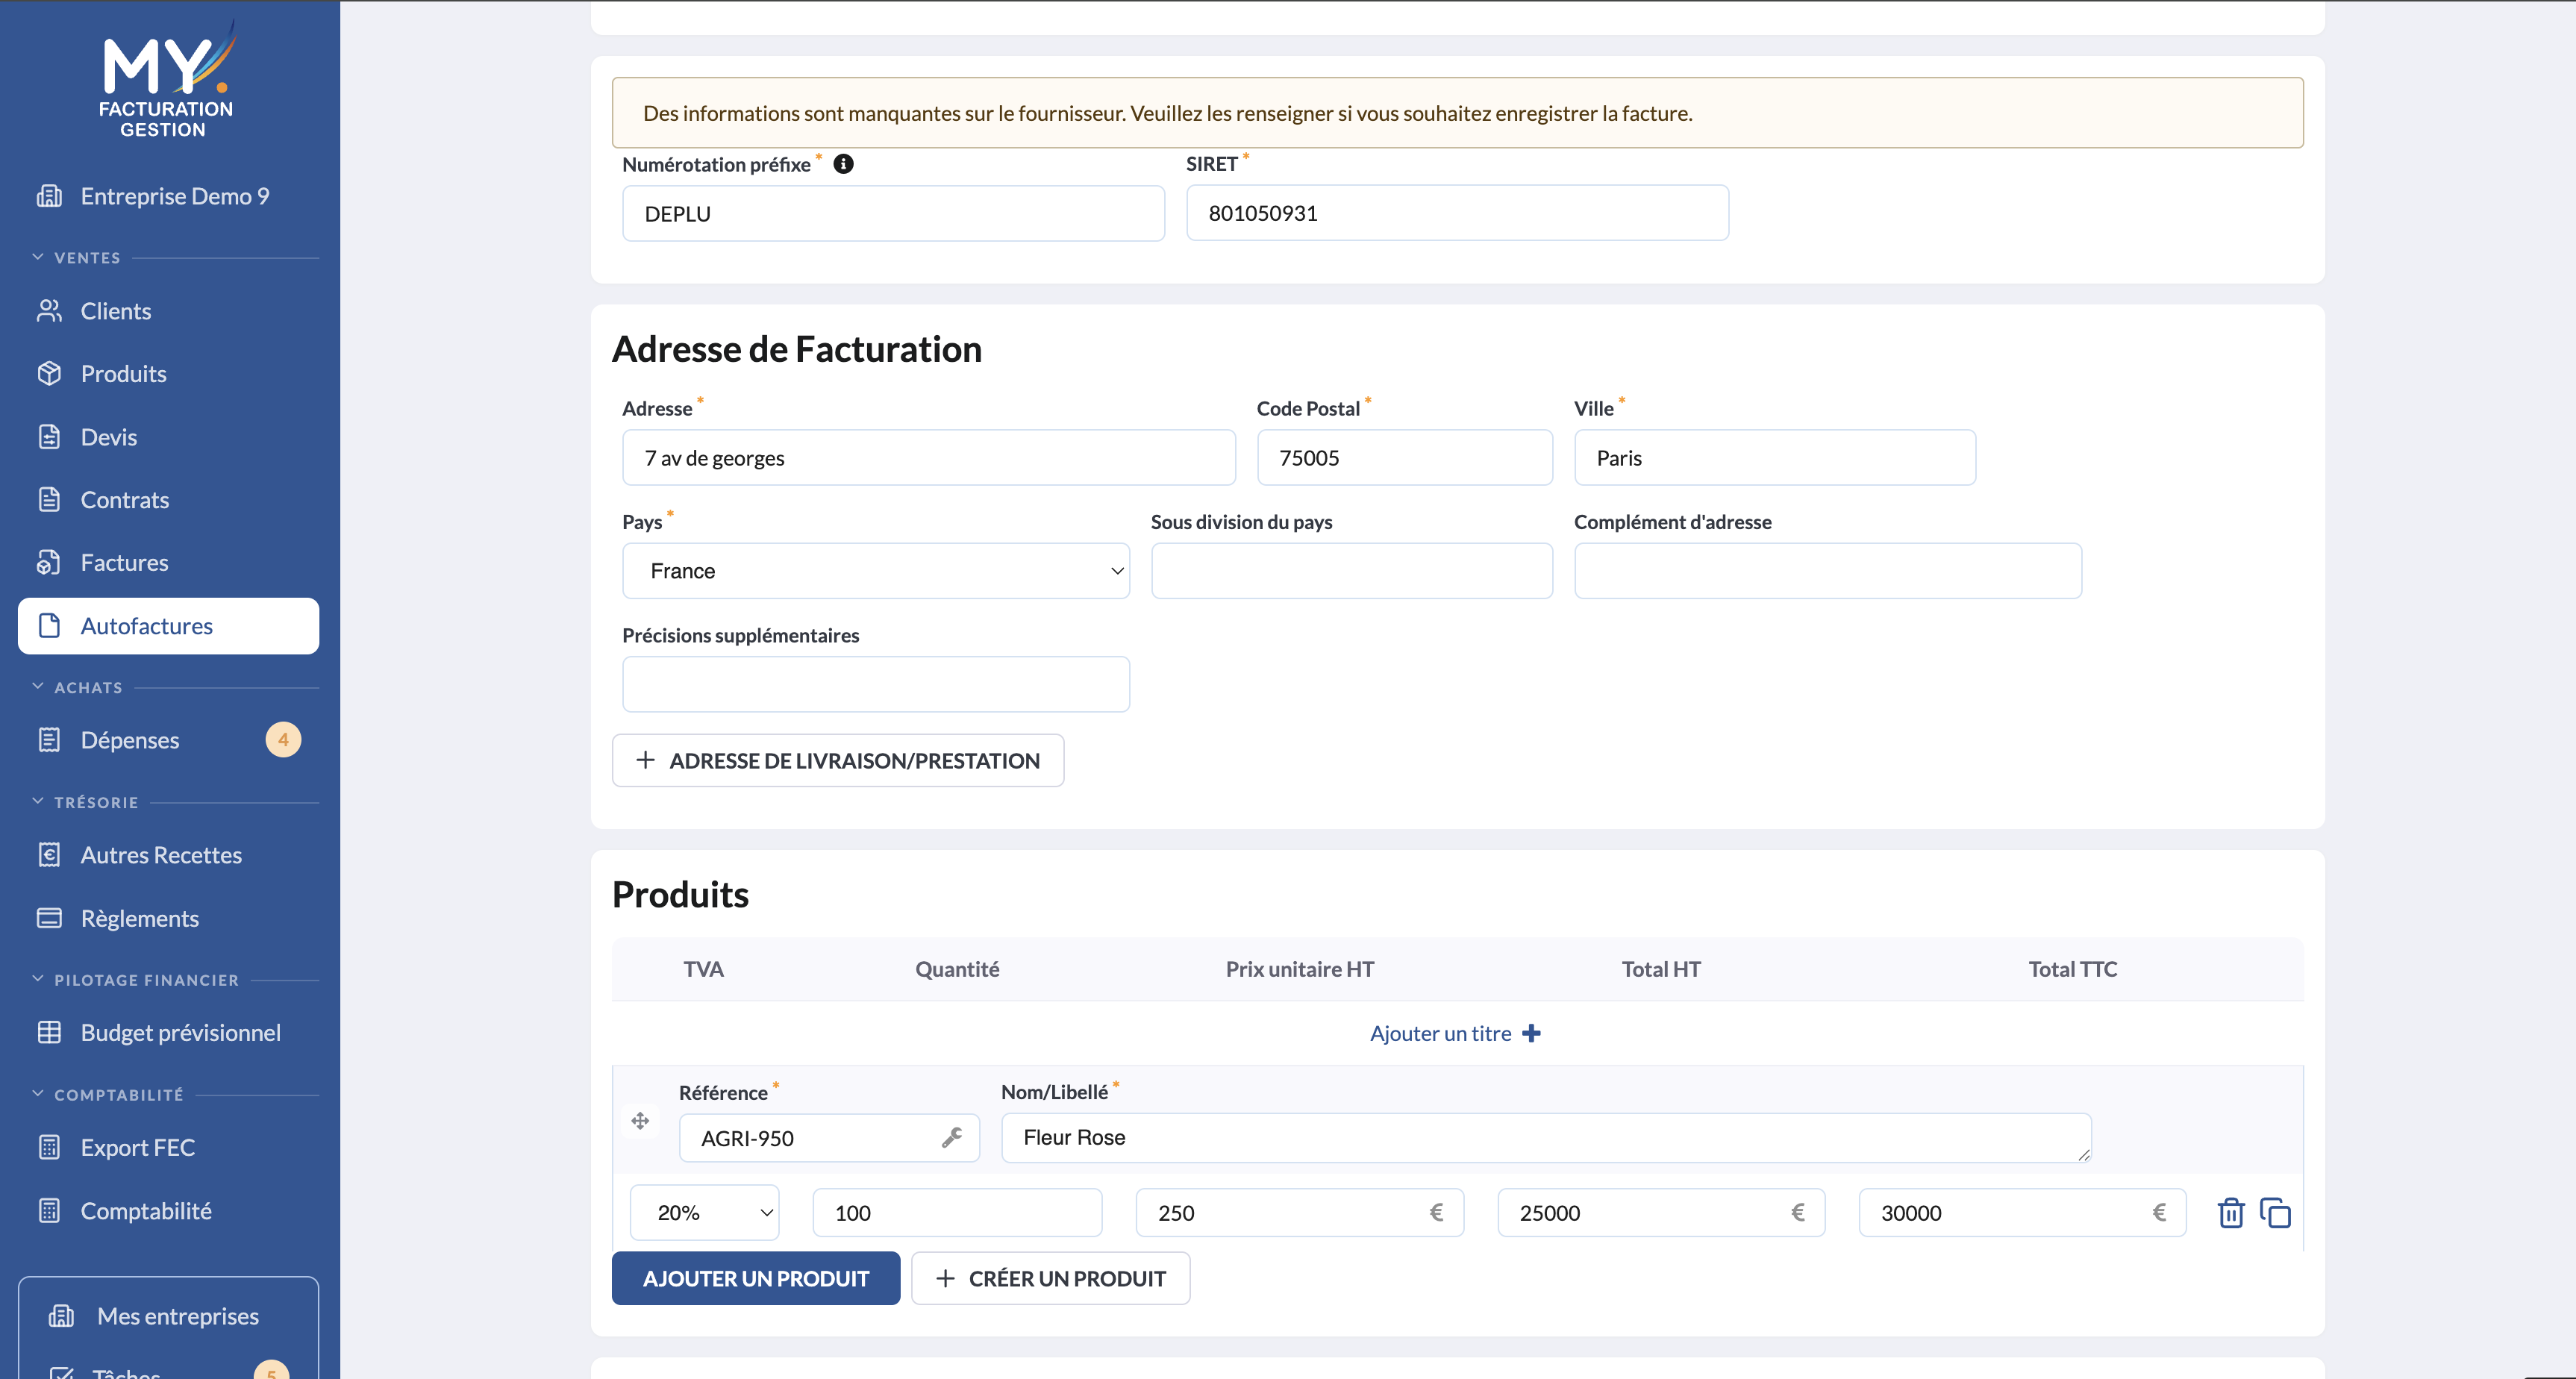The image size is (2576, 1379).
Task: Click the Dépenses receipt icon
Action: [x=49, y=740]
